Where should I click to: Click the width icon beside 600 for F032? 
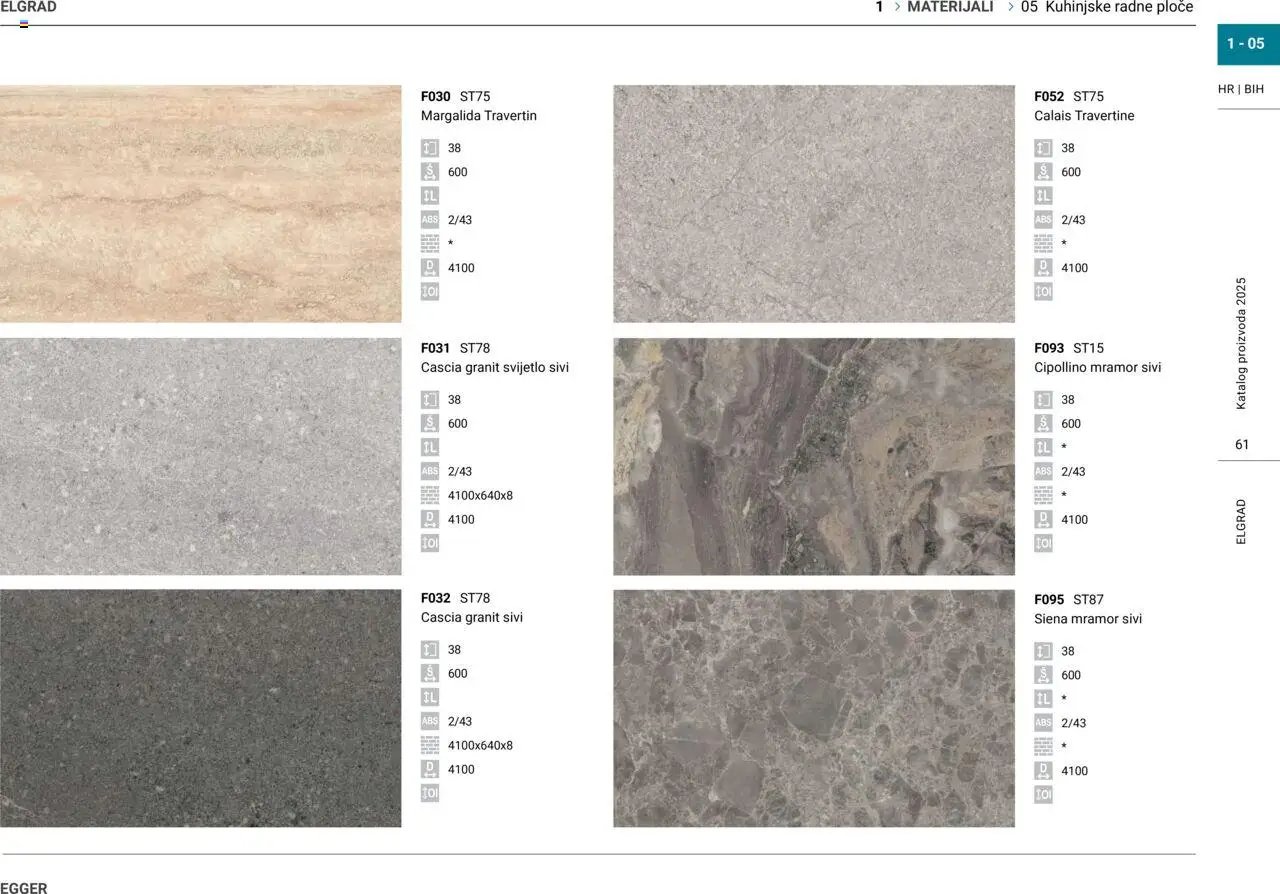(430, 673)
